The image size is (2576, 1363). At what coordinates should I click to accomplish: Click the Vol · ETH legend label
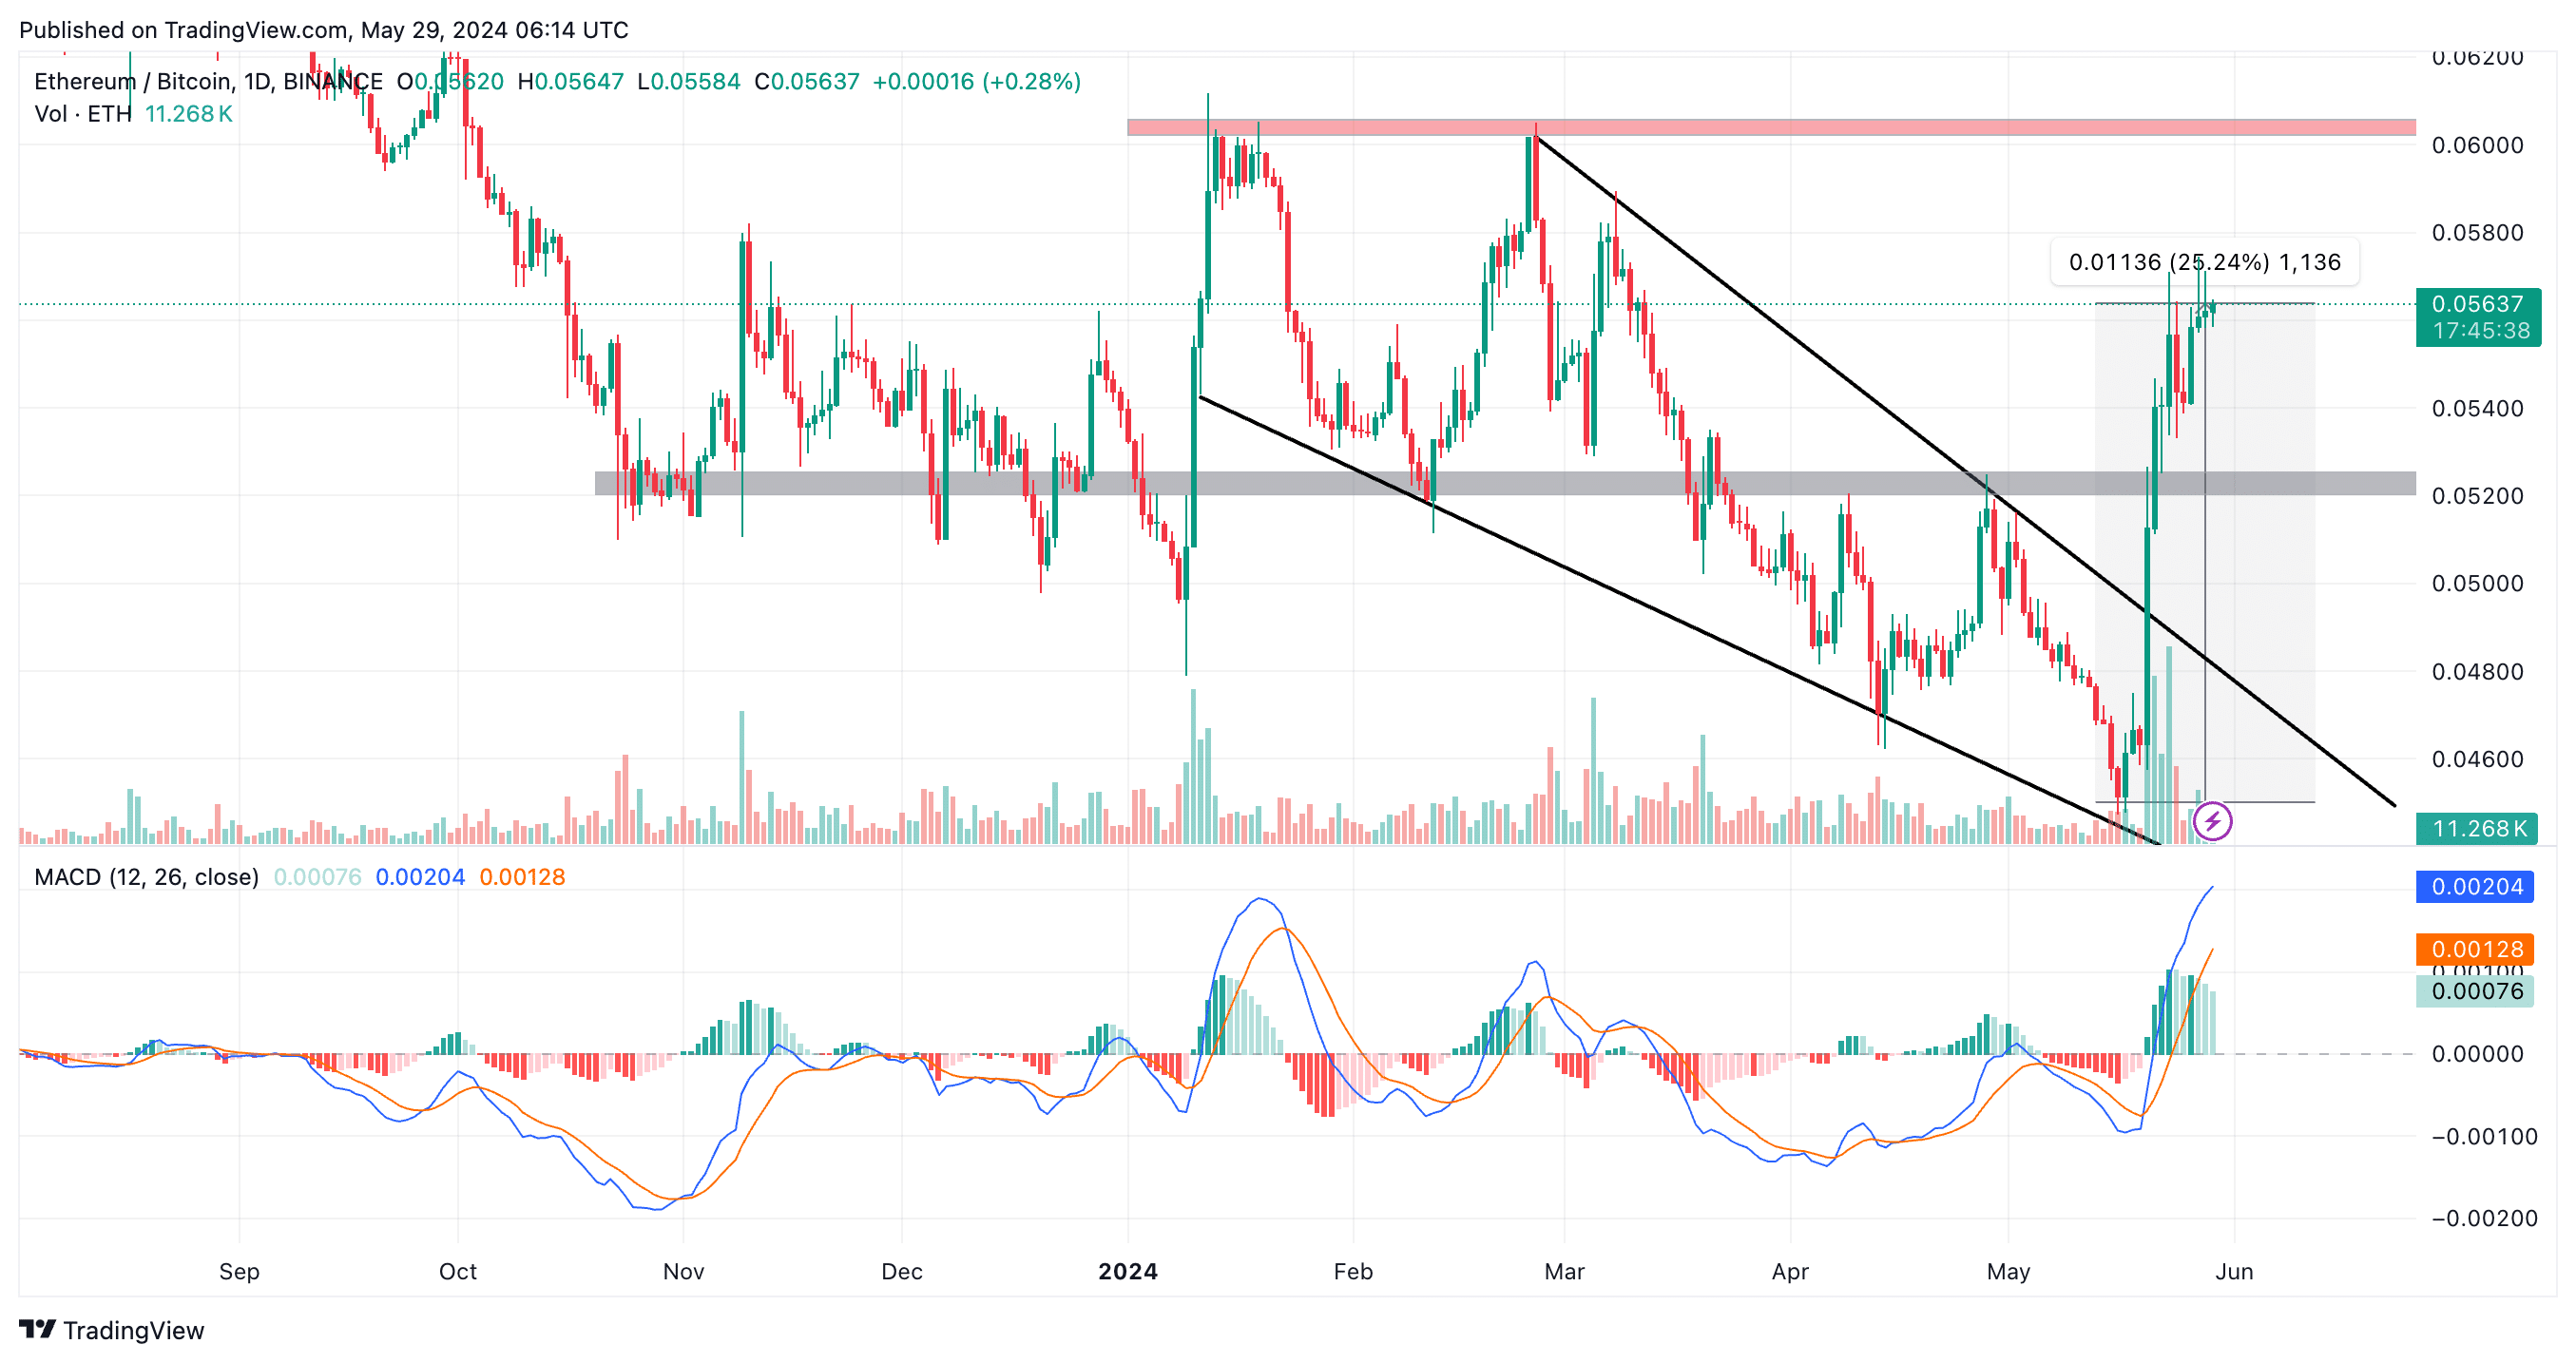[x=83, y=114]
